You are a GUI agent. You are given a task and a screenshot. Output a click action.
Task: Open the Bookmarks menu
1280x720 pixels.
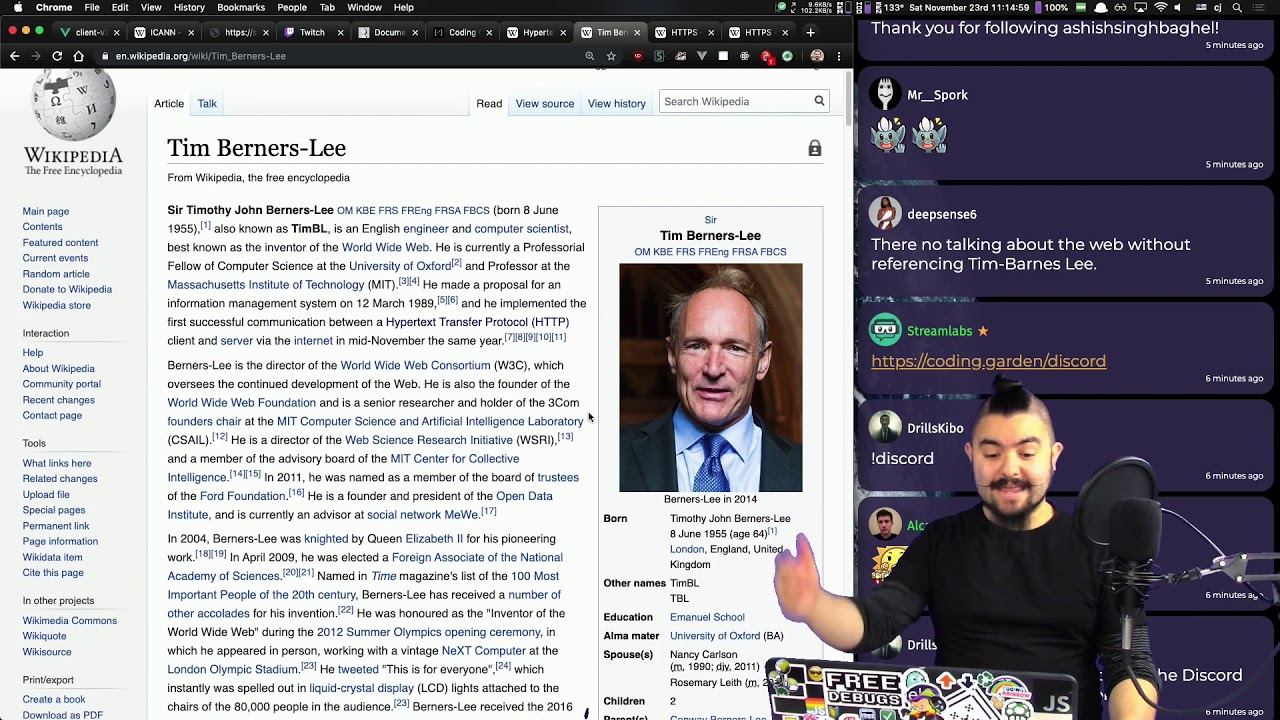241,7
